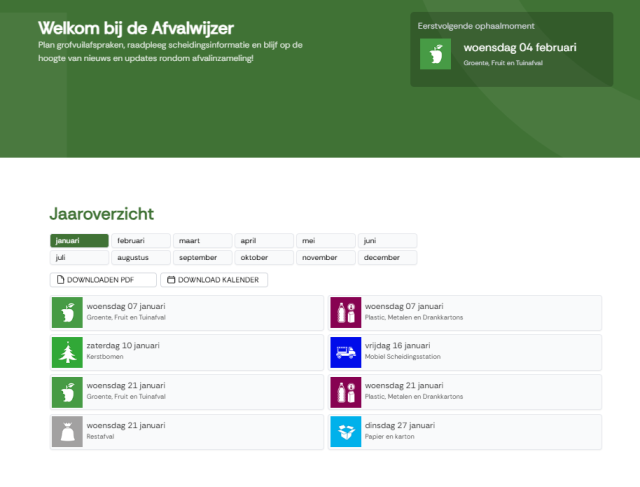Click the DOWNLOADEN PDF button

(x=103, y=280)
